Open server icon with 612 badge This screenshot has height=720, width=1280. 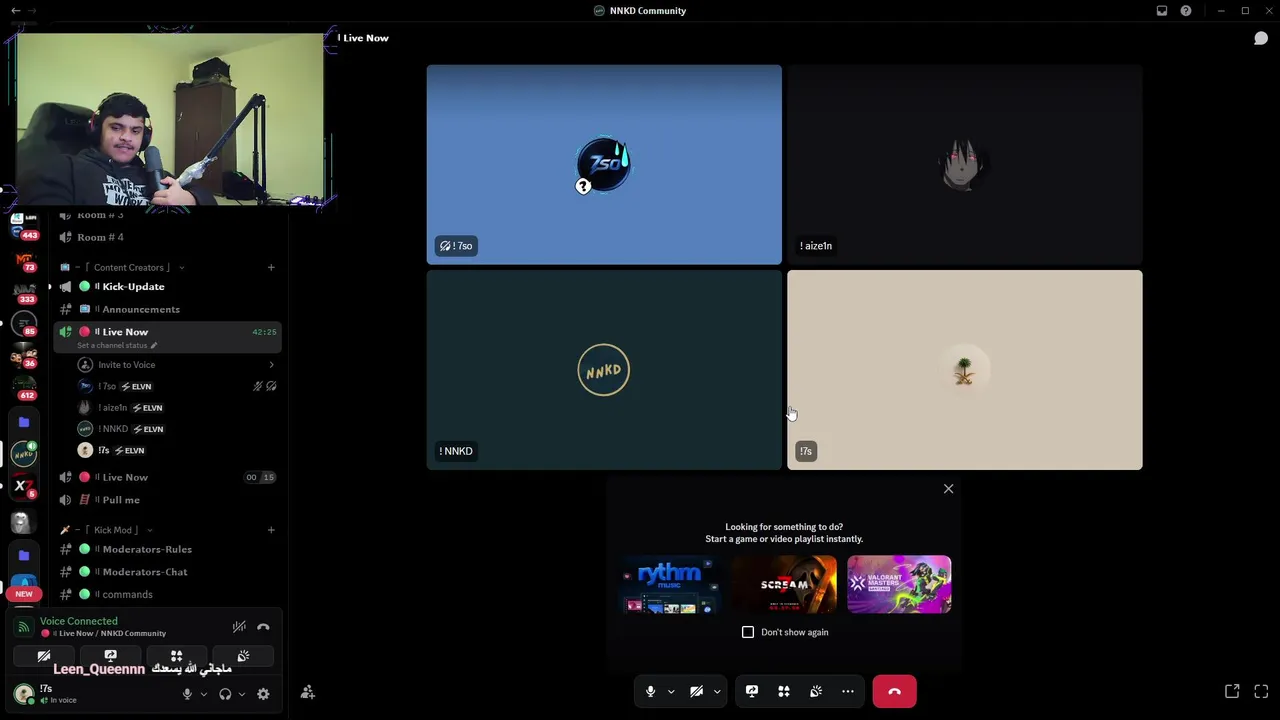click(x=24, y=389)
